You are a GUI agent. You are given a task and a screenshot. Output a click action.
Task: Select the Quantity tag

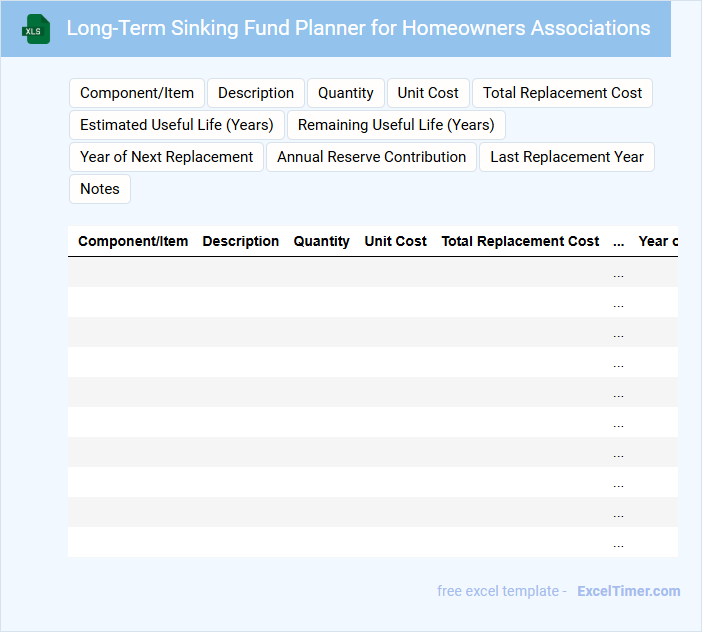pyautogui.click(x=346, y=93)
